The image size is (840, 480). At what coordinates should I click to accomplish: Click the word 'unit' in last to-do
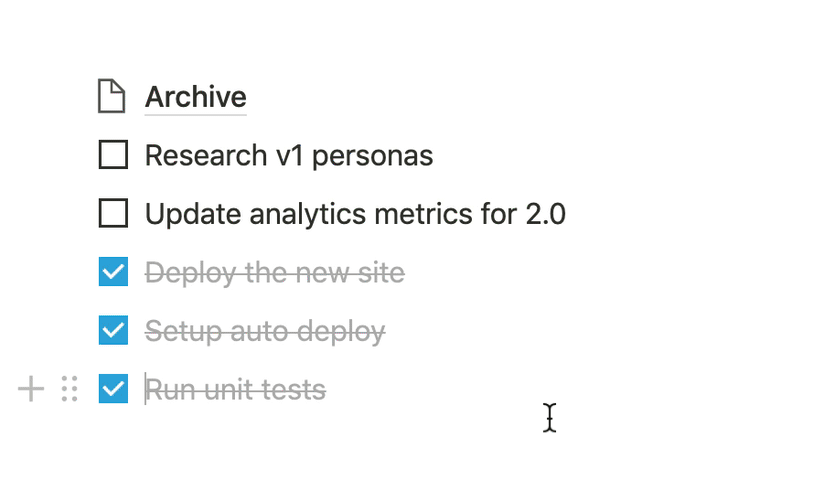coord(226,390)
